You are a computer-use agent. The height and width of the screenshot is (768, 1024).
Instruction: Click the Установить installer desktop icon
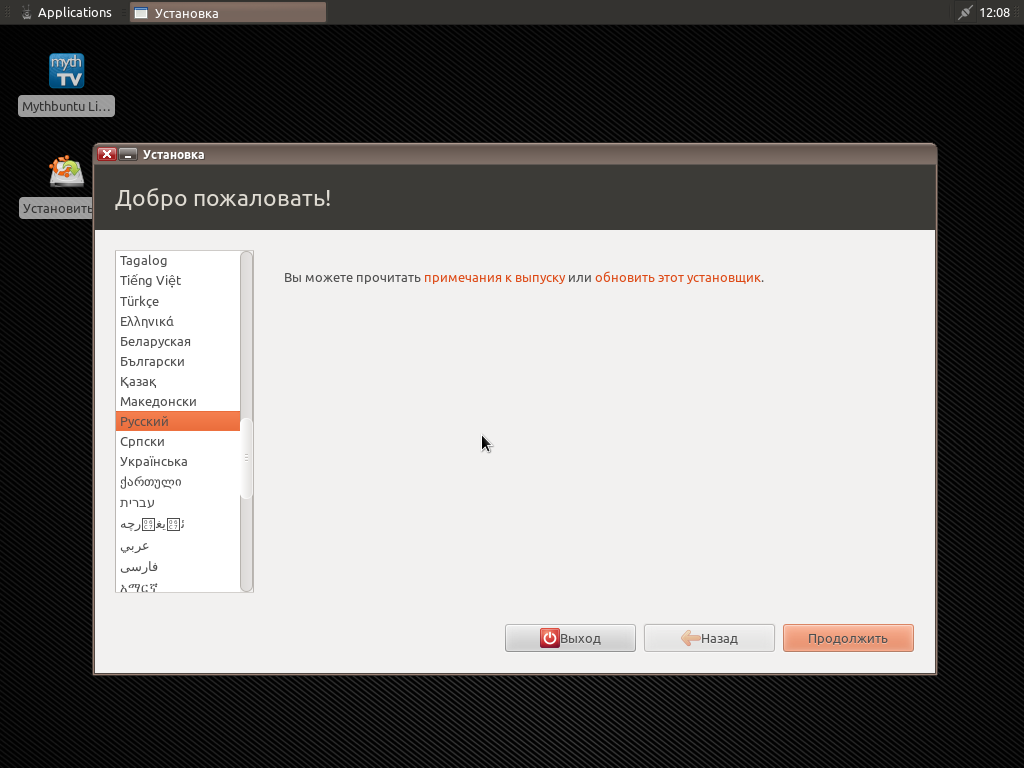point(67,172)
